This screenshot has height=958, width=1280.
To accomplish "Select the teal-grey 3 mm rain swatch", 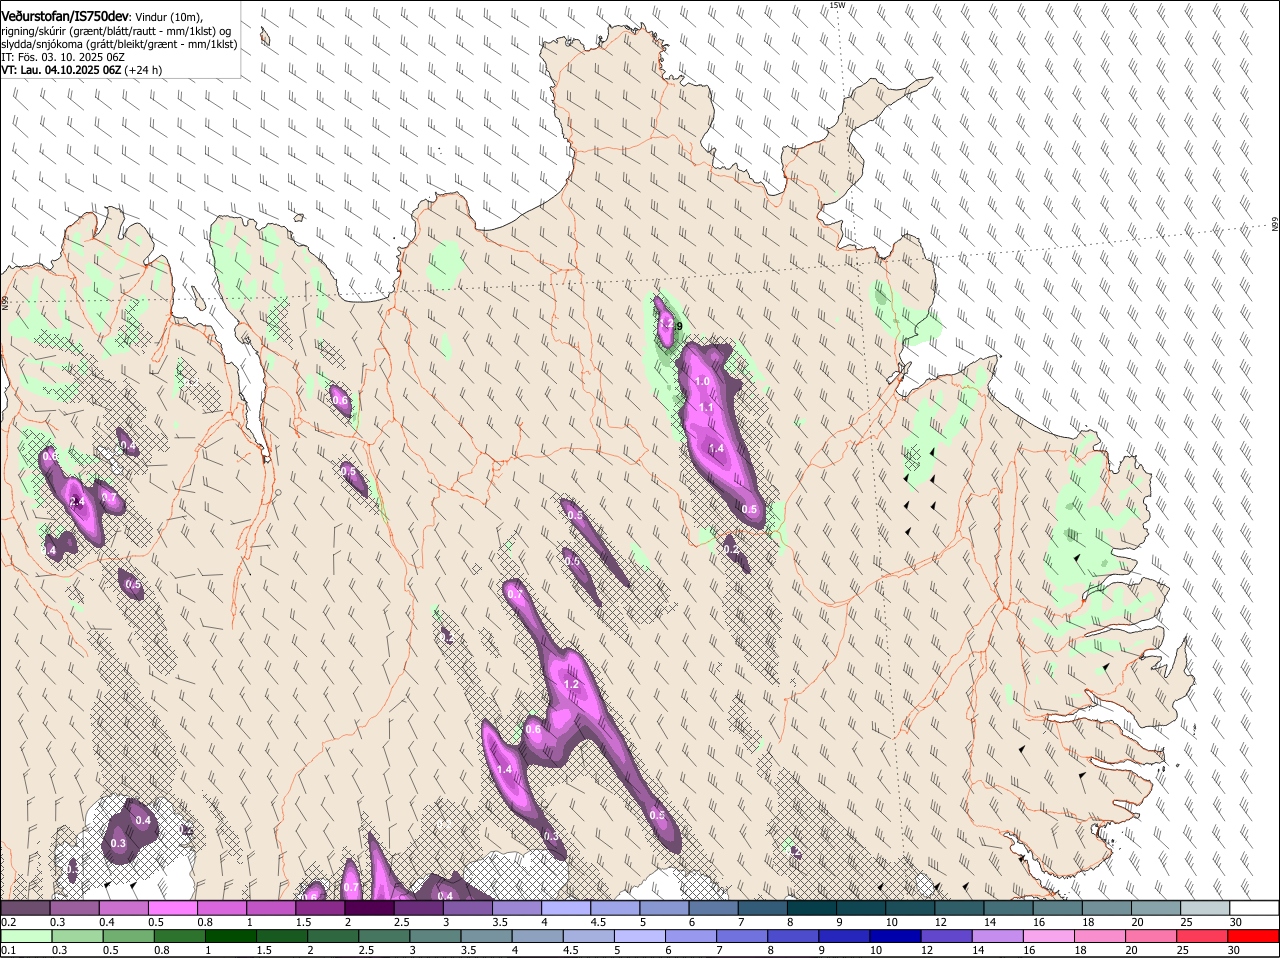I will tap(434, 937).
